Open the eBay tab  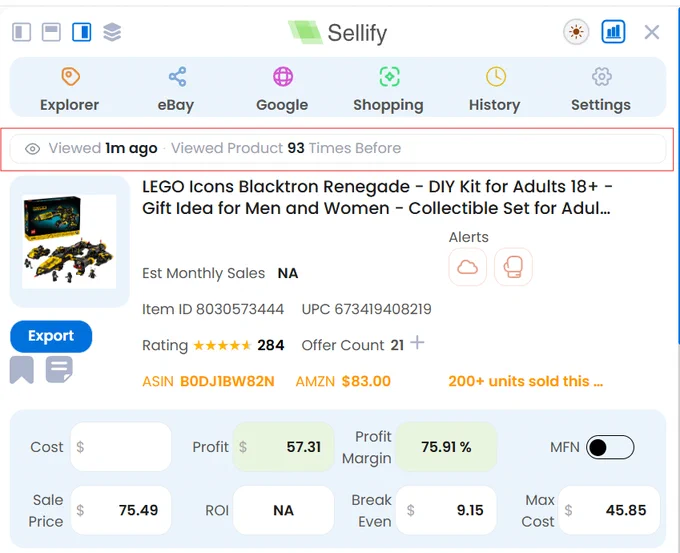[176, 90]
